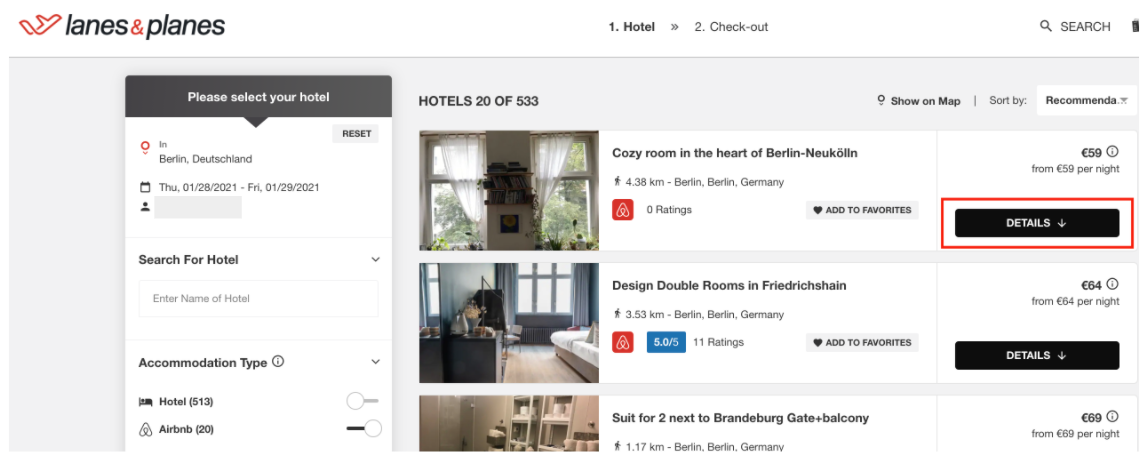
Task: Click info icon next to €59 price
Action: click(1113, 152)
